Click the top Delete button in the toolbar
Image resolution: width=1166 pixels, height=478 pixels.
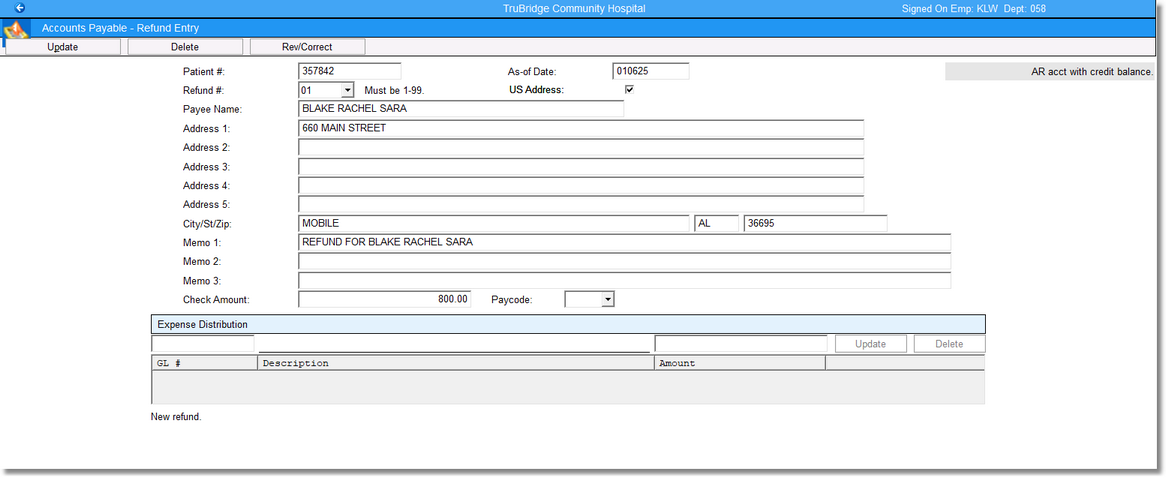(x=185, y=47)
